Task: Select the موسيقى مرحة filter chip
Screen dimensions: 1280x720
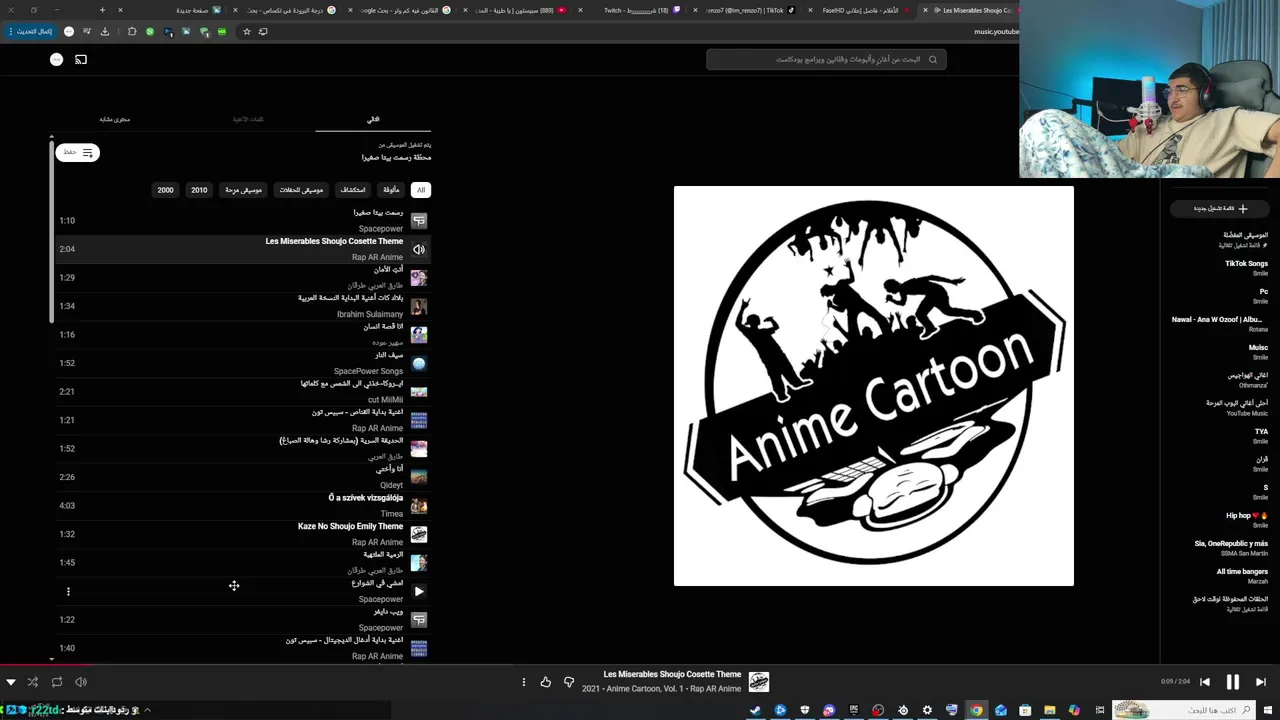Action: click(243, 190)
